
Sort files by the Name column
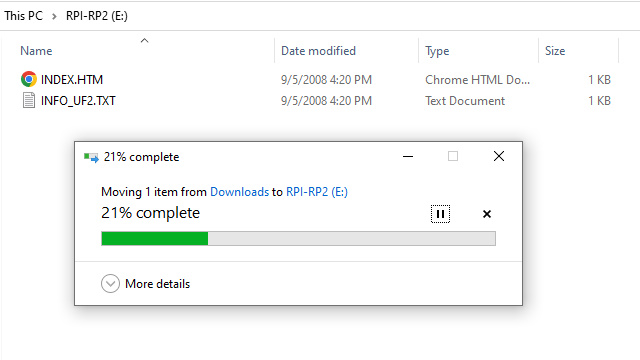[36, 51]
